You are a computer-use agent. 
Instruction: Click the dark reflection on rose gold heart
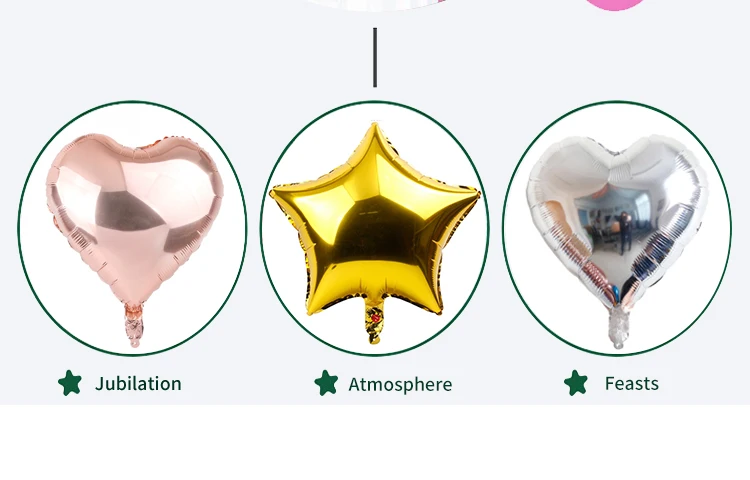click(127, 212)
